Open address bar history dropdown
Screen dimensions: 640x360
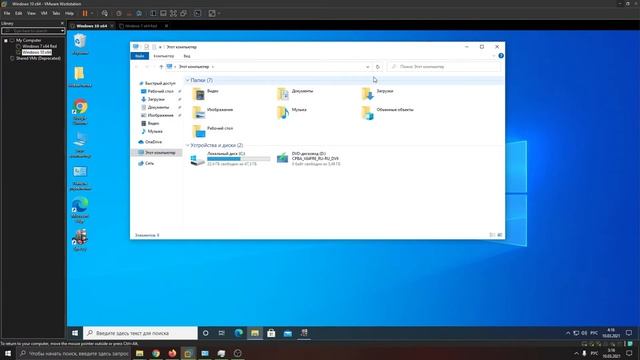coord(367,67)
